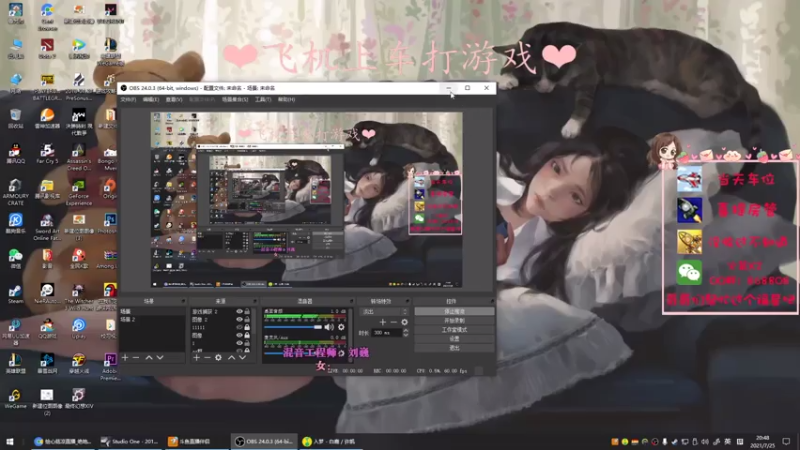This screenshot has width=800, height=450.
Task: Remove the selected source with the minus icon
Action: coord(207,358)
